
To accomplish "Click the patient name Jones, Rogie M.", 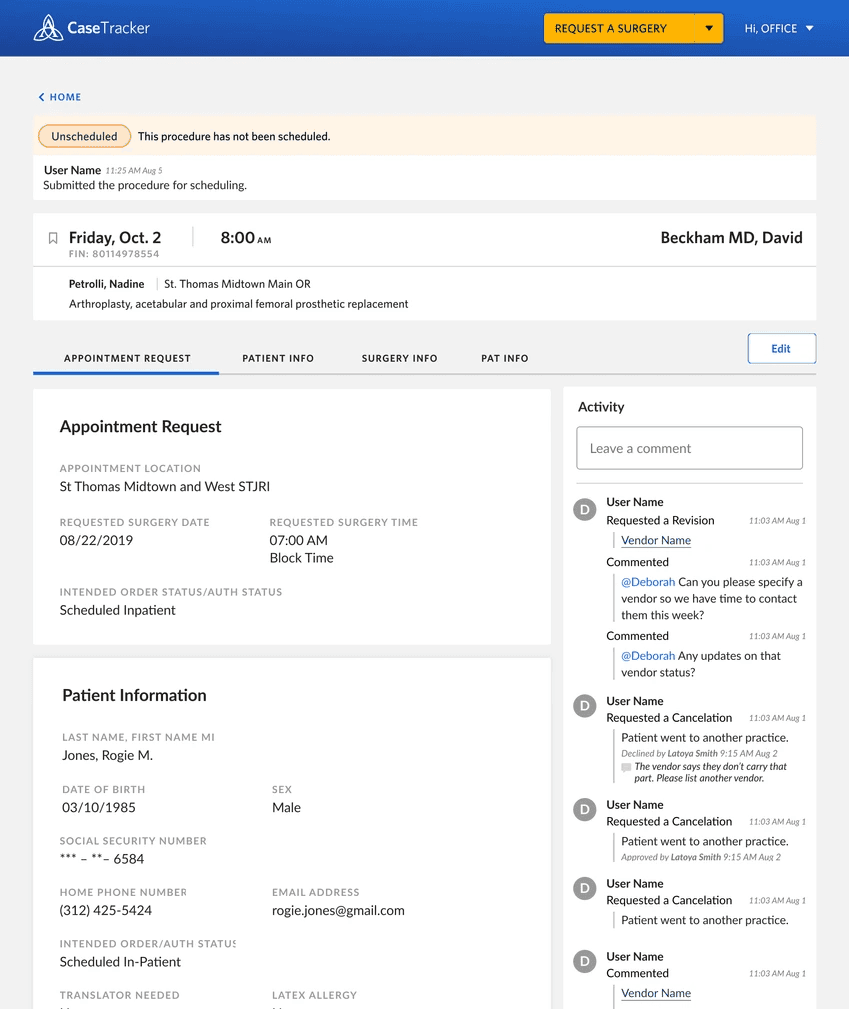I will 107,755.
